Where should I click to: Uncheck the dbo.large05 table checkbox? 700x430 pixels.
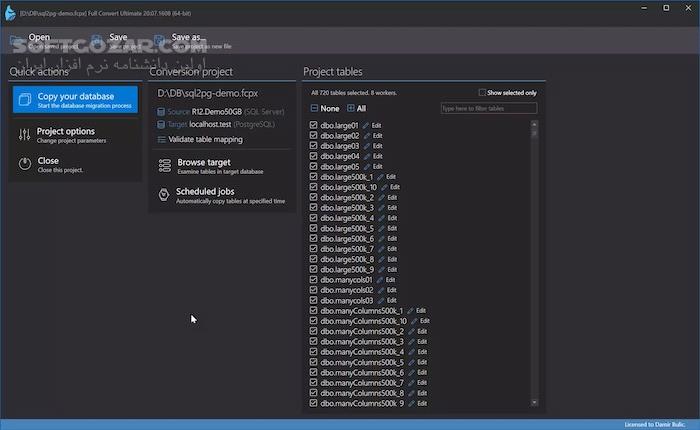(x=313, y=166)
